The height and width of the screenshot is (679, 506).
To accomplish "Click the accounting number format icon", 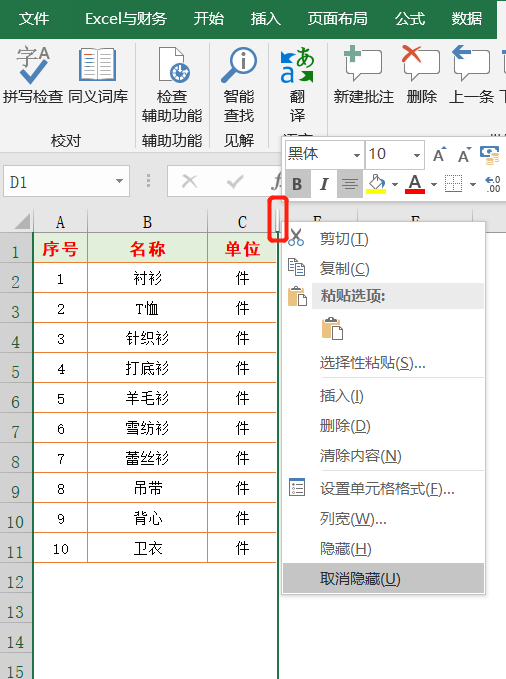I will tap(490, 155).
